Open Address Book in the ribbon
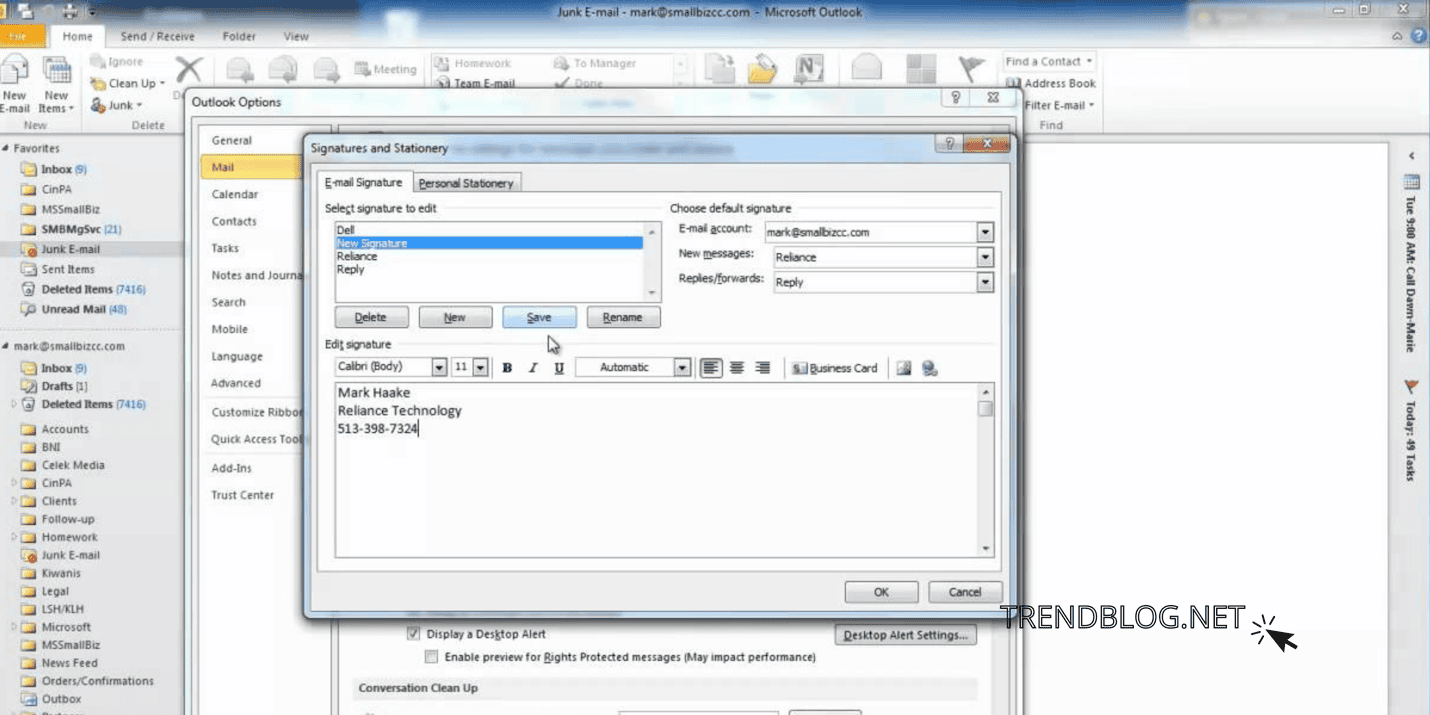 coord(1051,84)
